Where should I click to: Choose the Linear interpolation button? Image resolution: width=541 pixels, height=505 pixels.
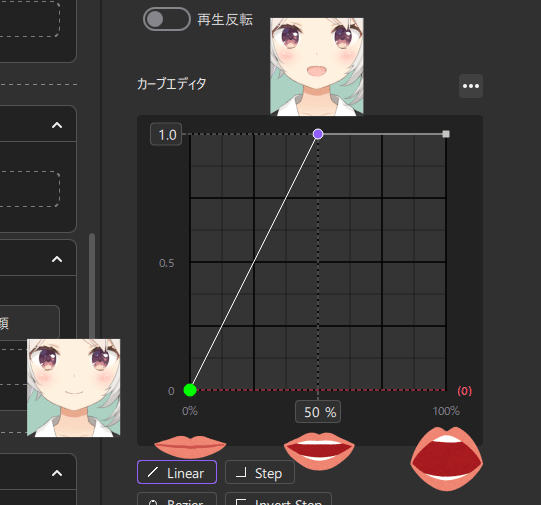pyautogui.click(x=177, y=472)
